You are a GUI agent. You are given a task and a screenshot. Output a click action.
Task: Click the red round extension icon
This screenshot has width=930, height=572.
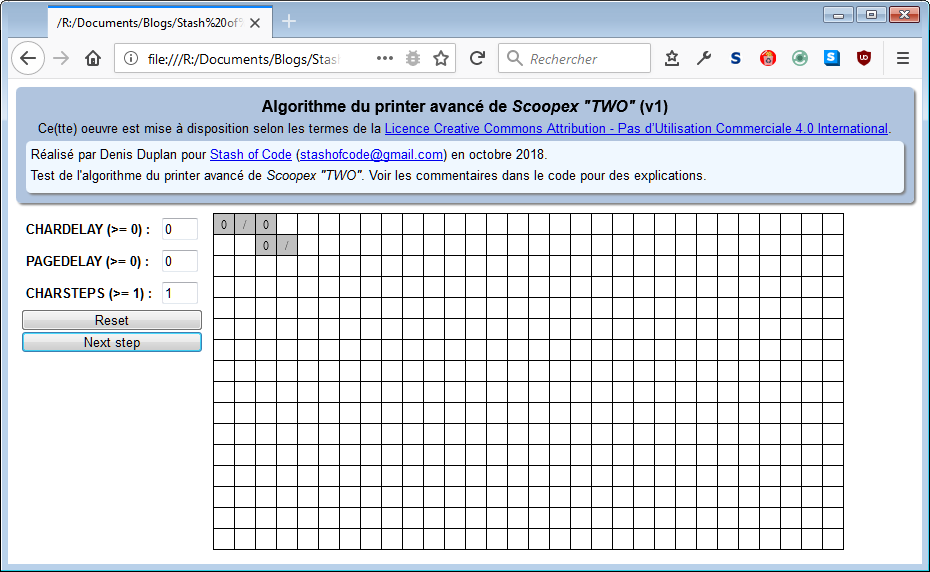click(x=768, y=58)
